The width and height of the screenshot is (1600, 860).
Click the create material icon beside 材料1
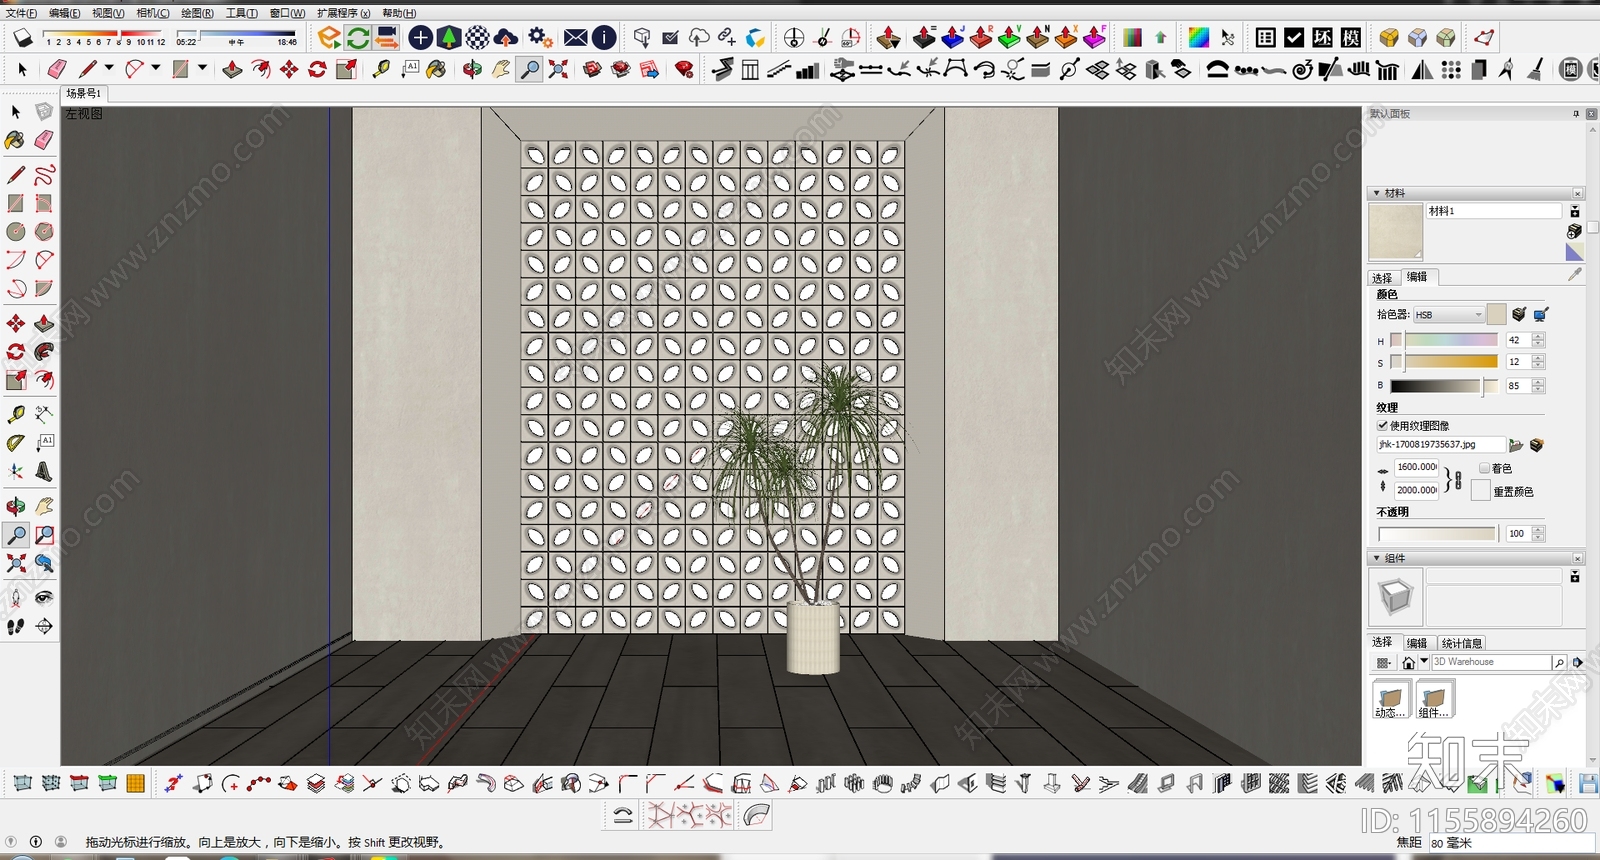pyautogui.click(x=1575, y=231)
